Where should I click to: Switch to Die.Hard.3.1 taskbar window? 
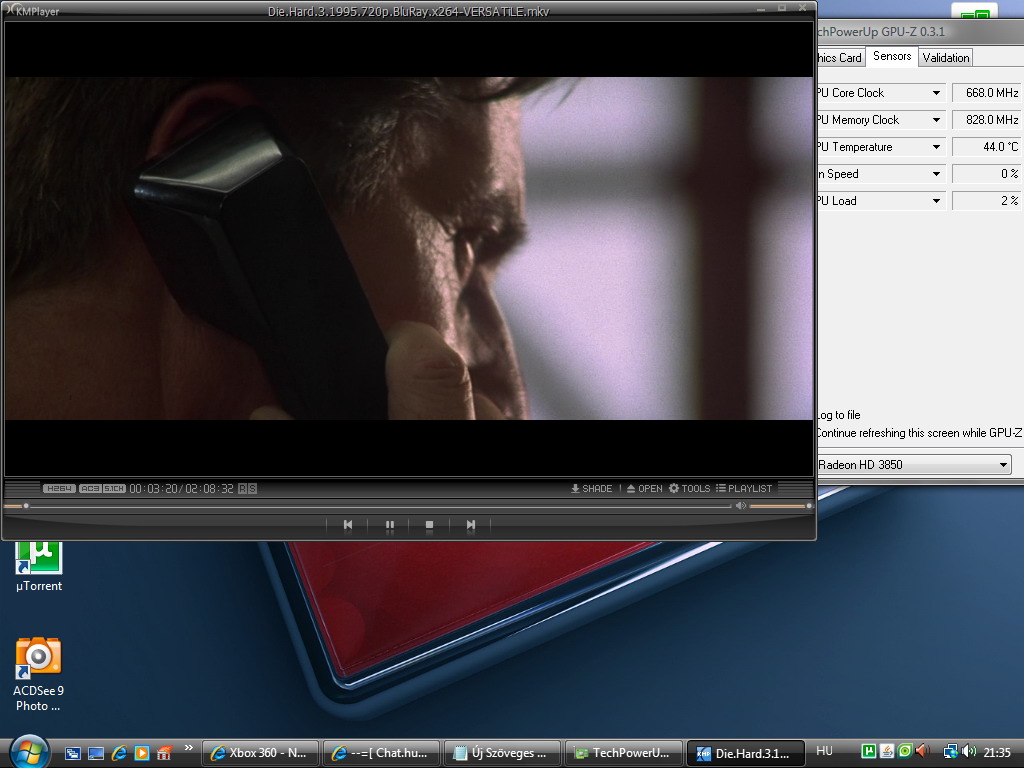744,753
